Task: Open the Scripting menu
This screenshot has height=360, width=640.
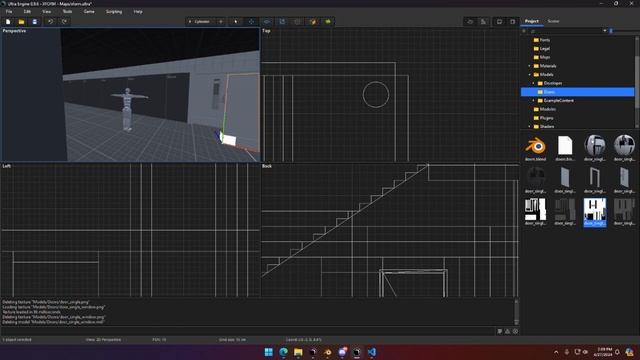Action: point(114,11)
